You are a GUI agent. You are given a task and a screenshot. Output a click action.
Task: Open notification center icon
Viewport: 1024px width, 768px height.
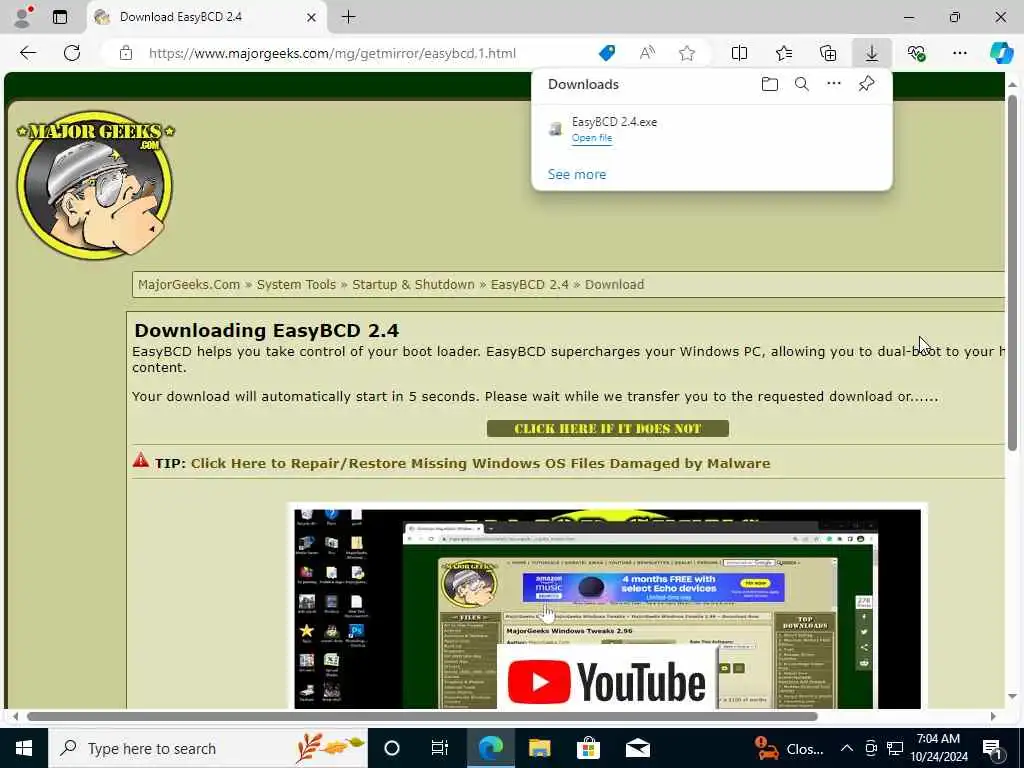tap(992, 748)
